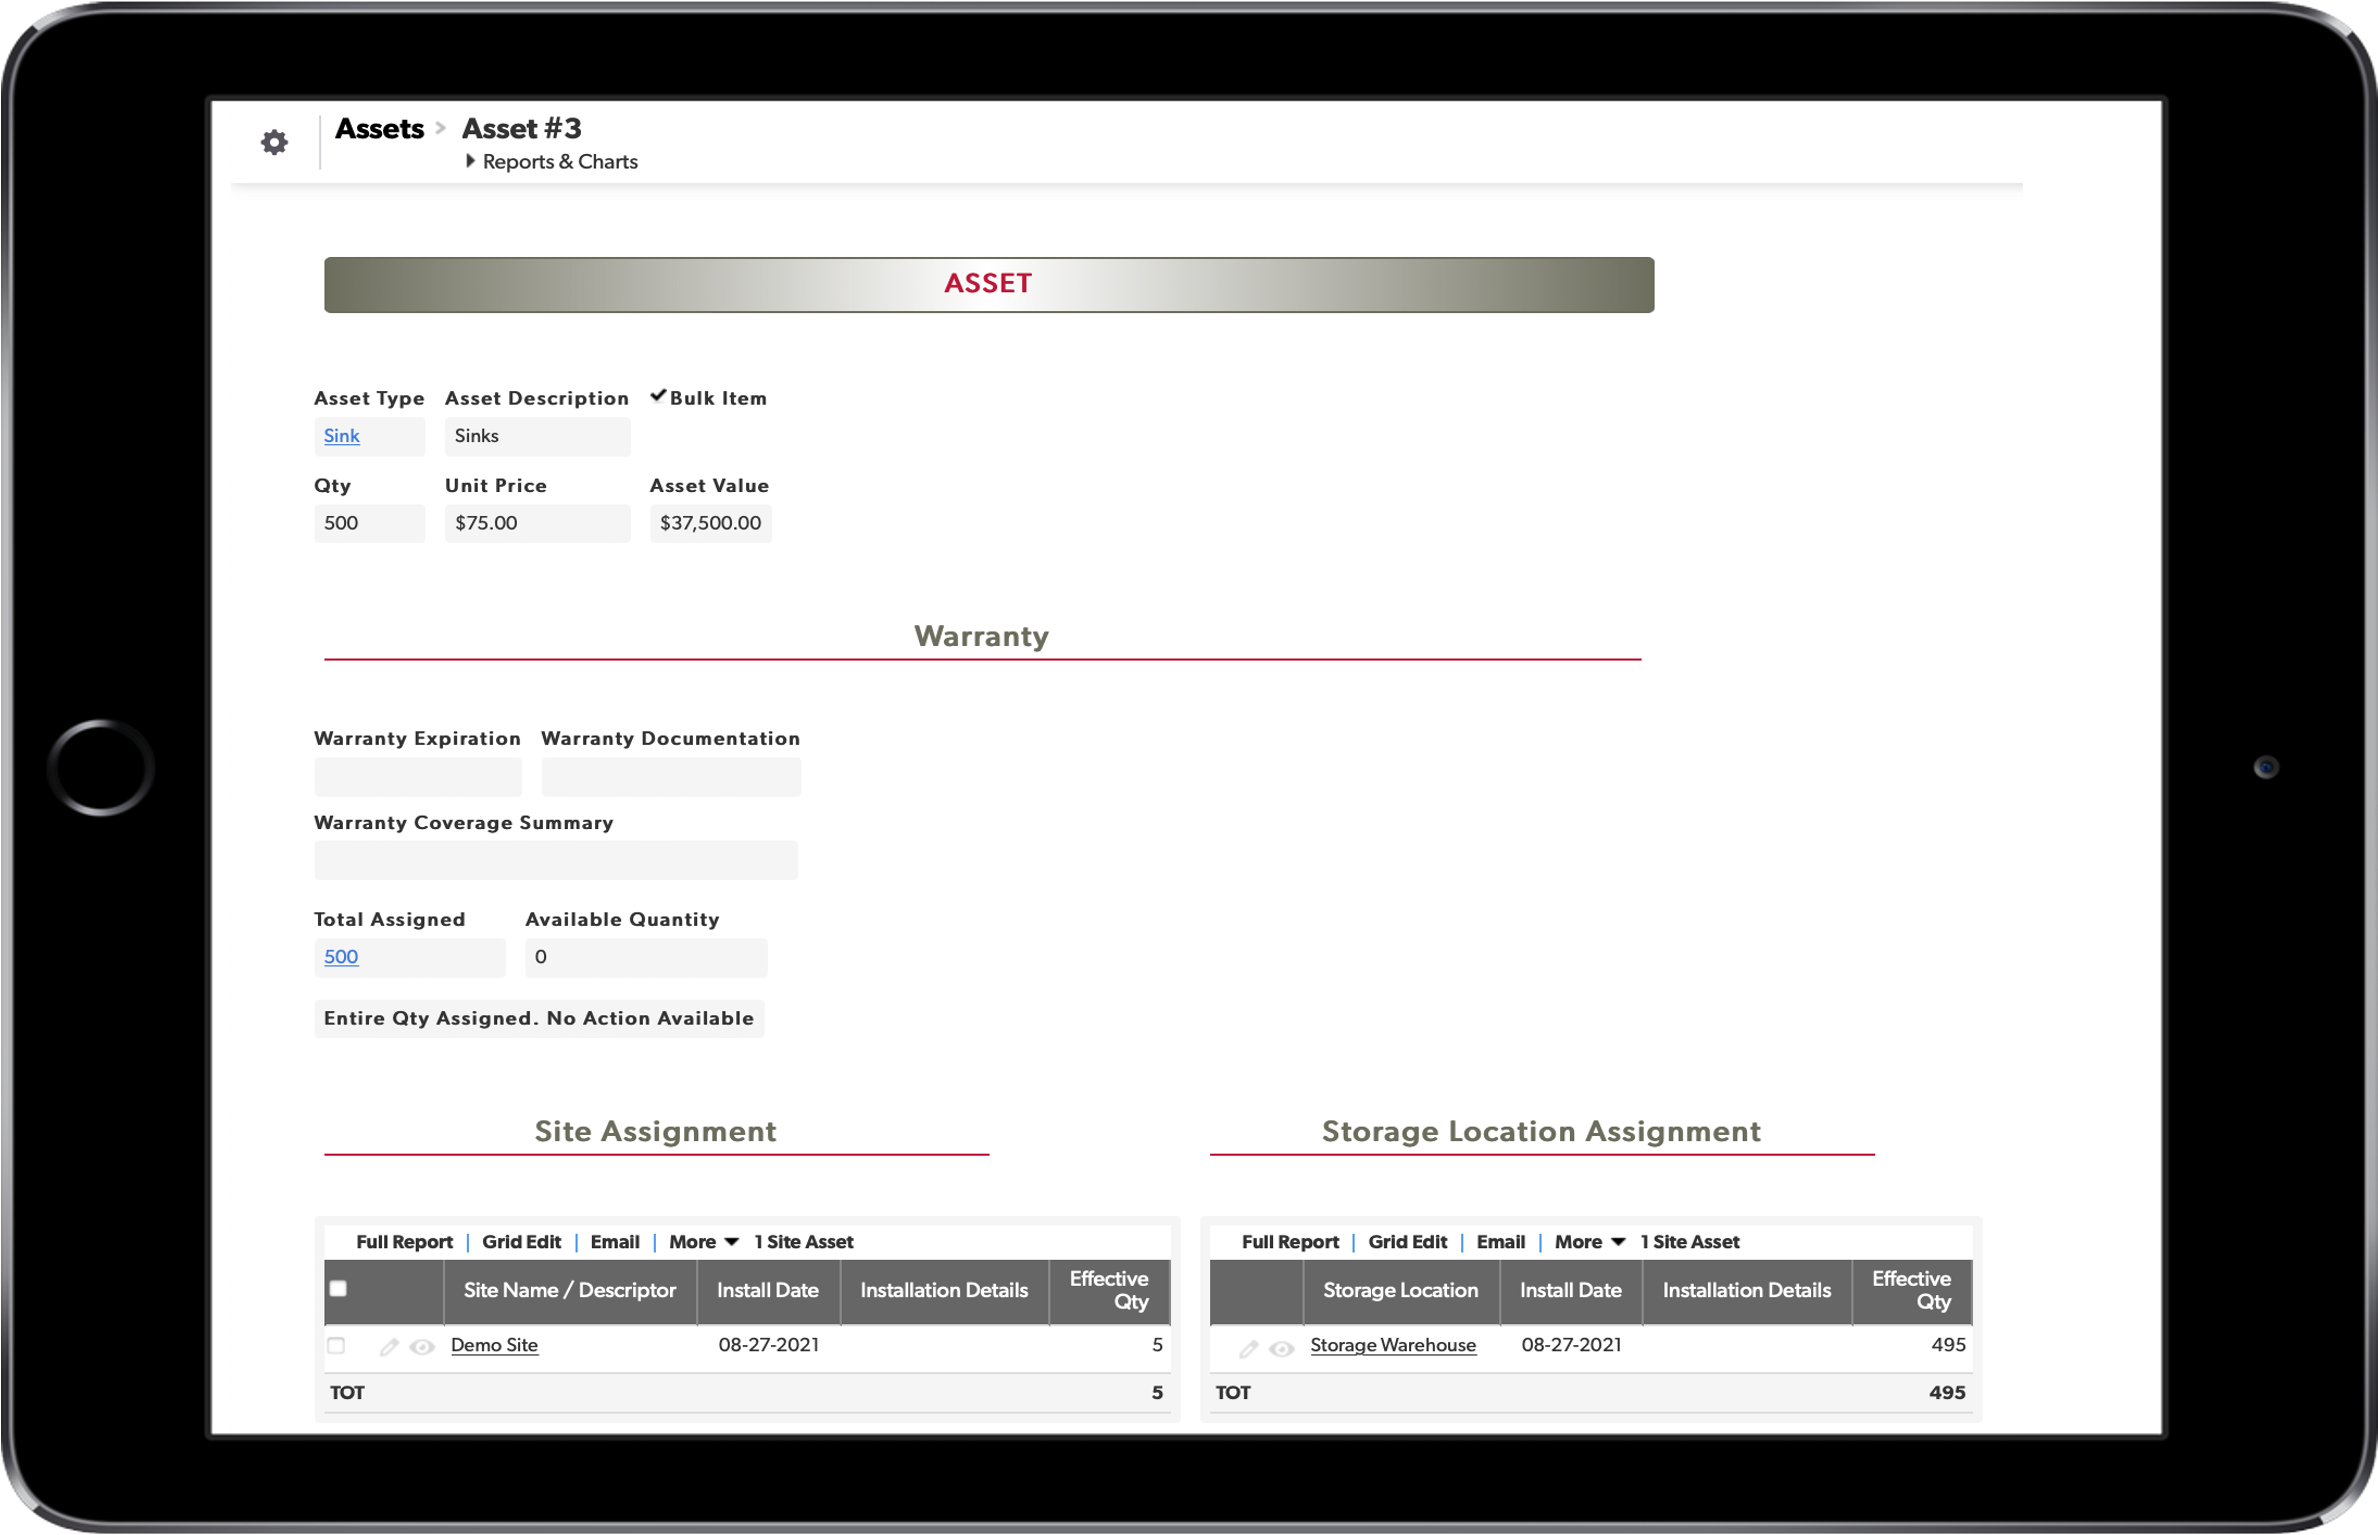The image size is (2378, 1535).
Task: Open the Storage Warehouse link
Action: tap(1393, 1345)
